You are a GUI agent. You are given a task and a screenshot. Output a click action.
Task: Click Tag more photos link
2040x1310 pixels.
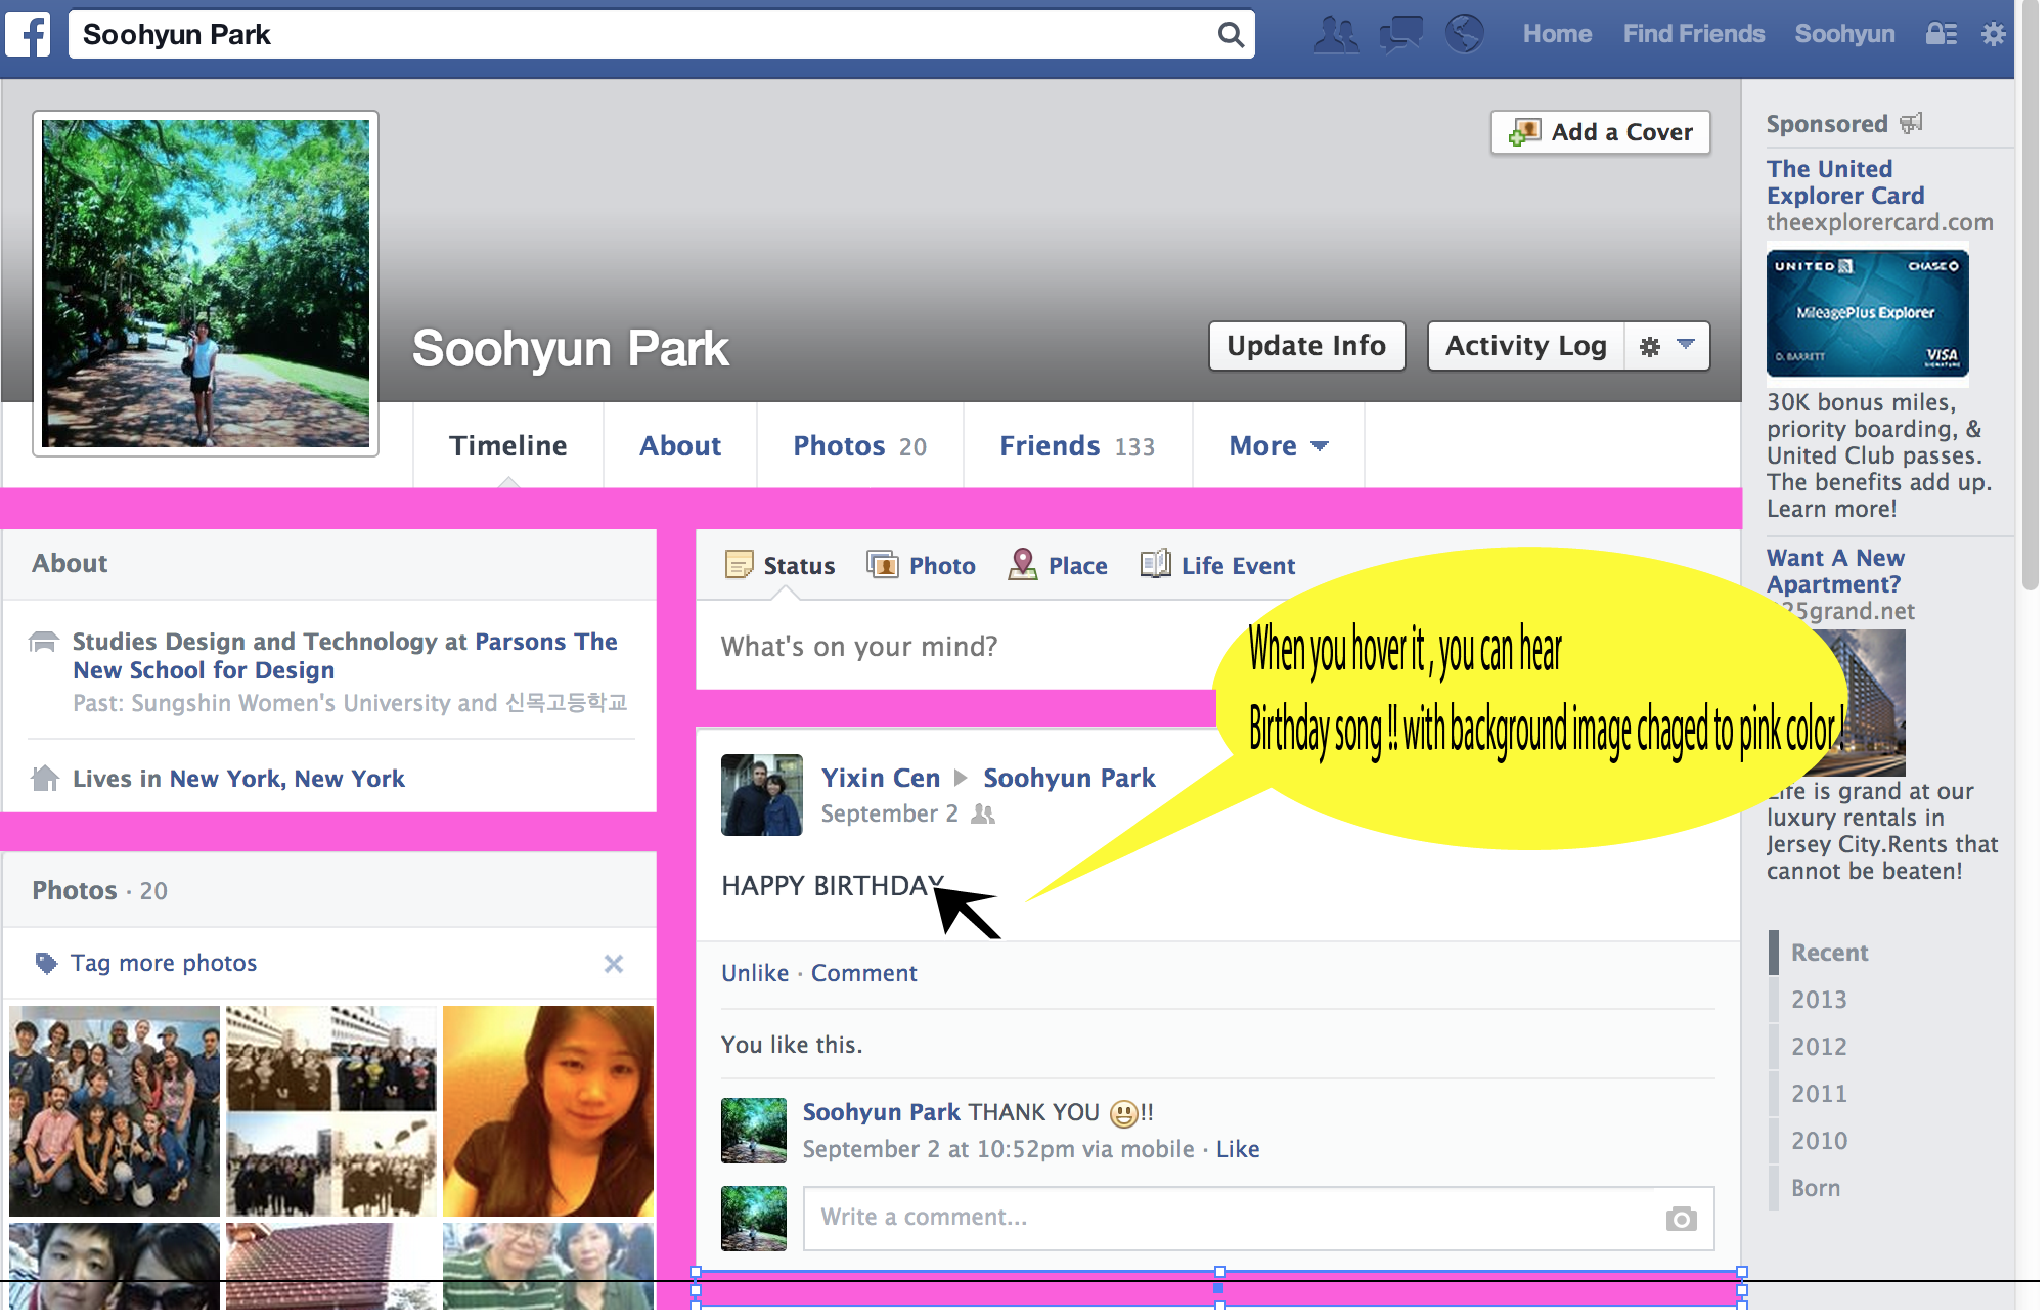pyautogui.click(x=164, y=963)
